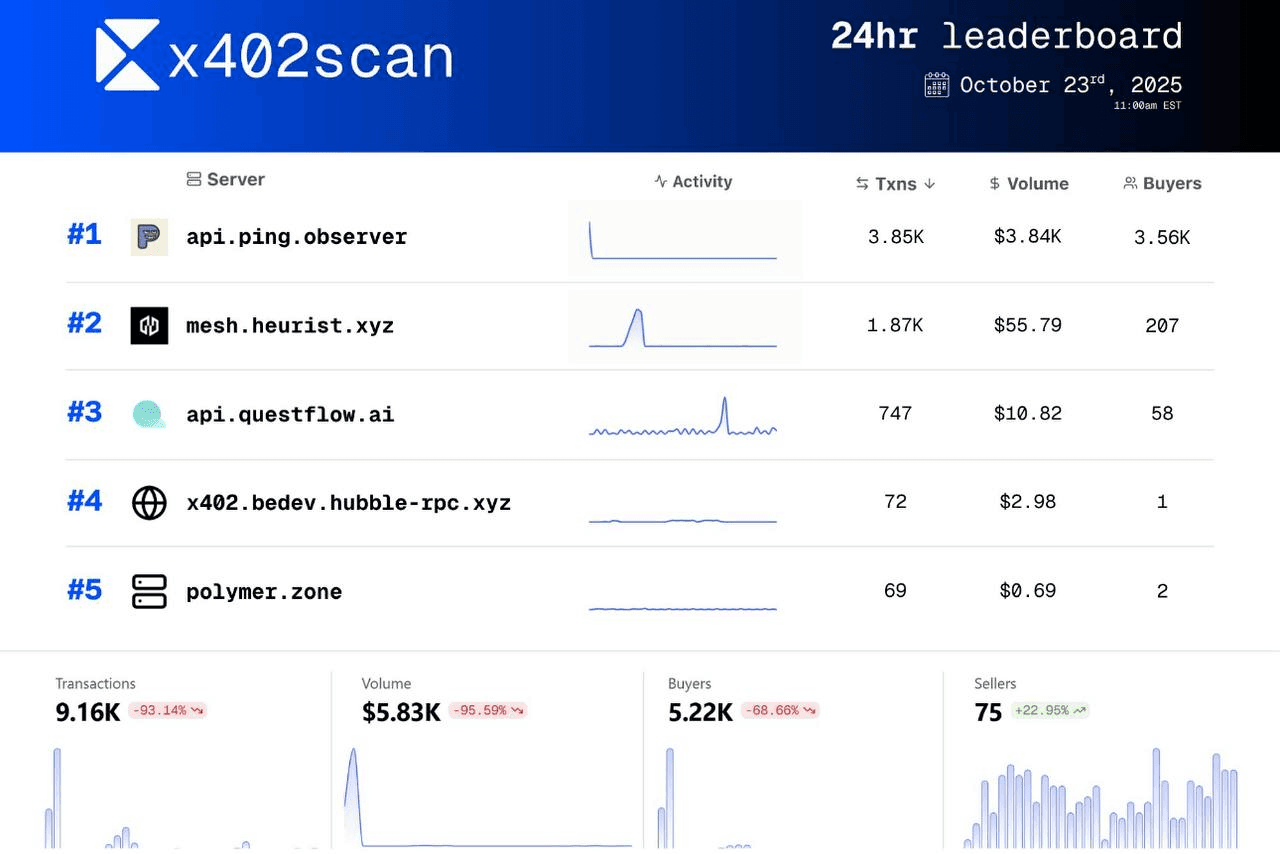The image size is (1280, 854).
Task: Open the api.ping.observer server link
Action: point(296,238)
